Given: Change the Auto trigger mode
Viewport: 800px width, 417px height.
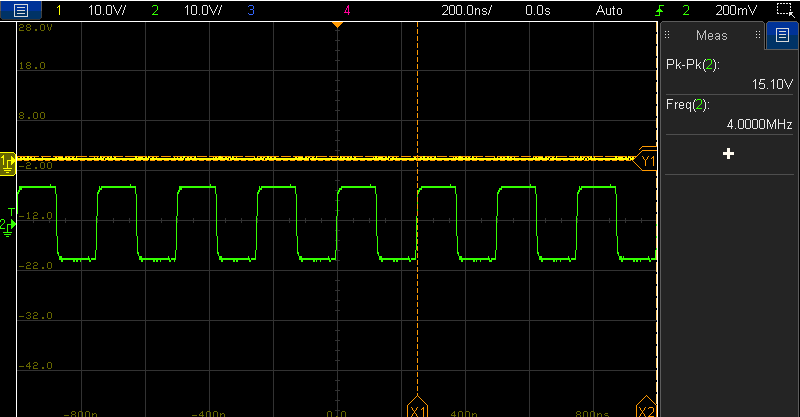Looking at the screenshot, I should pos(609,10).
